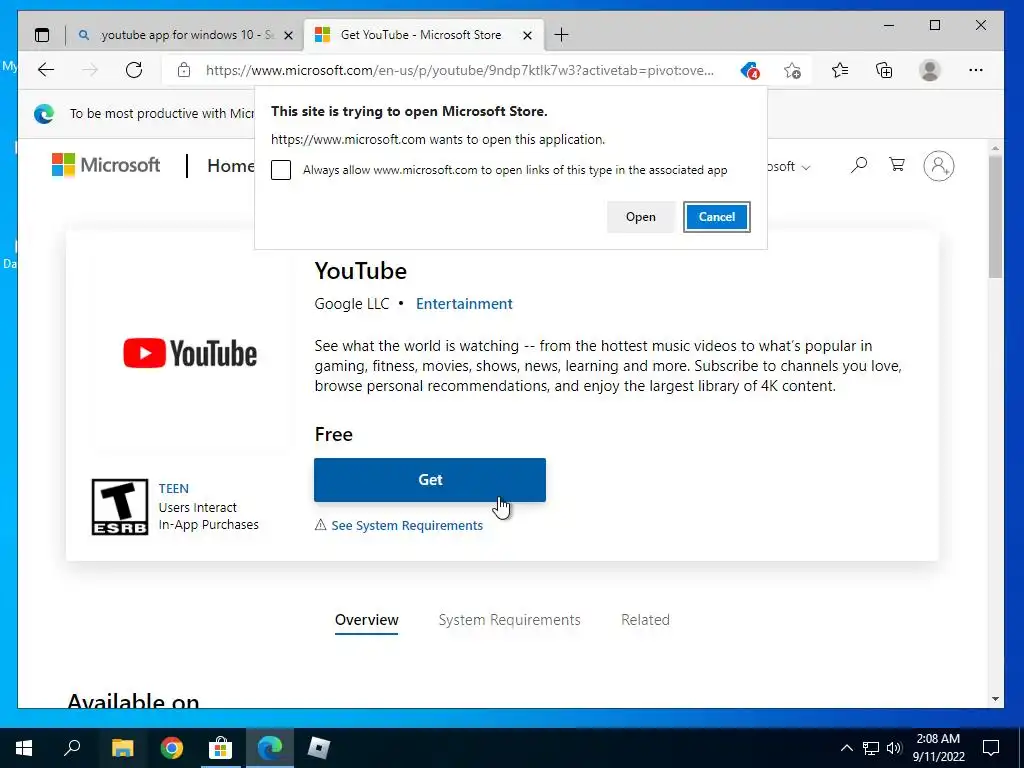Open volume control tray icon
1024x768 pixels.
894,748
